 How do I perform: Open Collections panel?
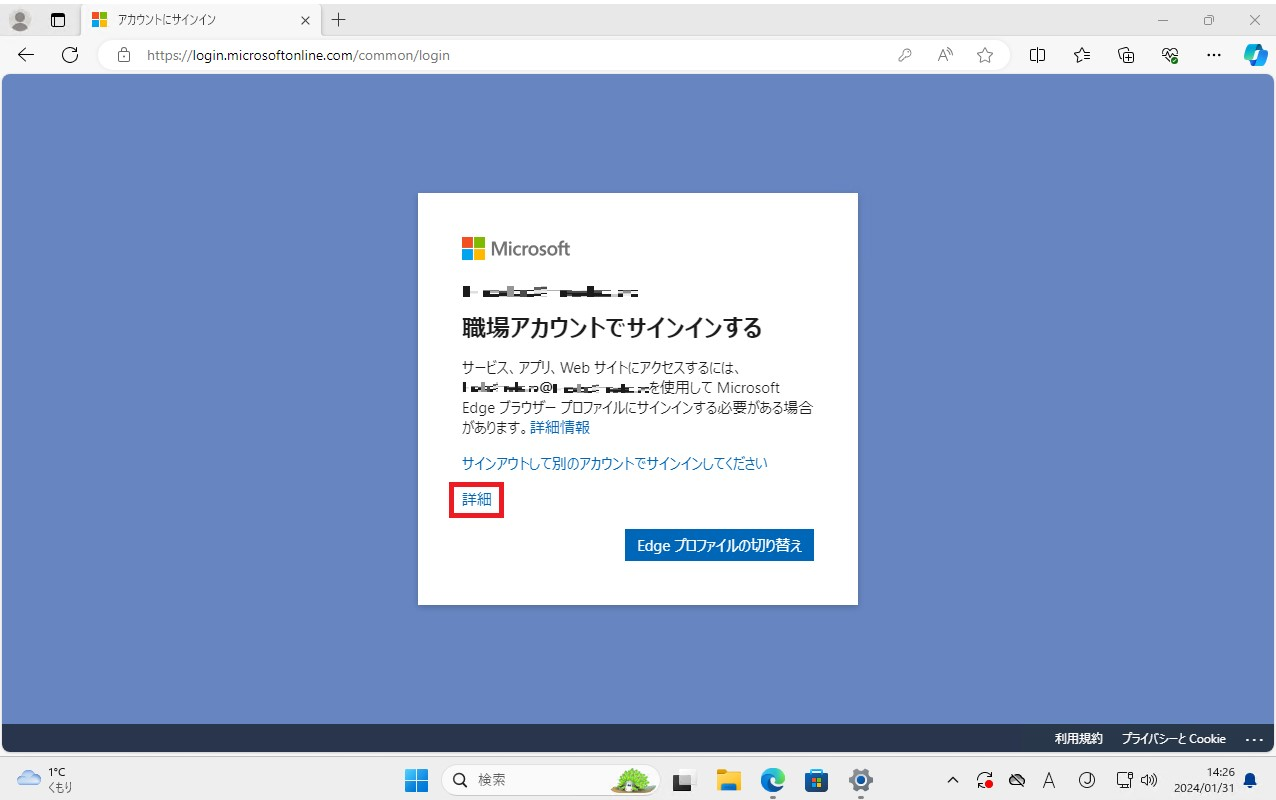(x=1126, y=55)
